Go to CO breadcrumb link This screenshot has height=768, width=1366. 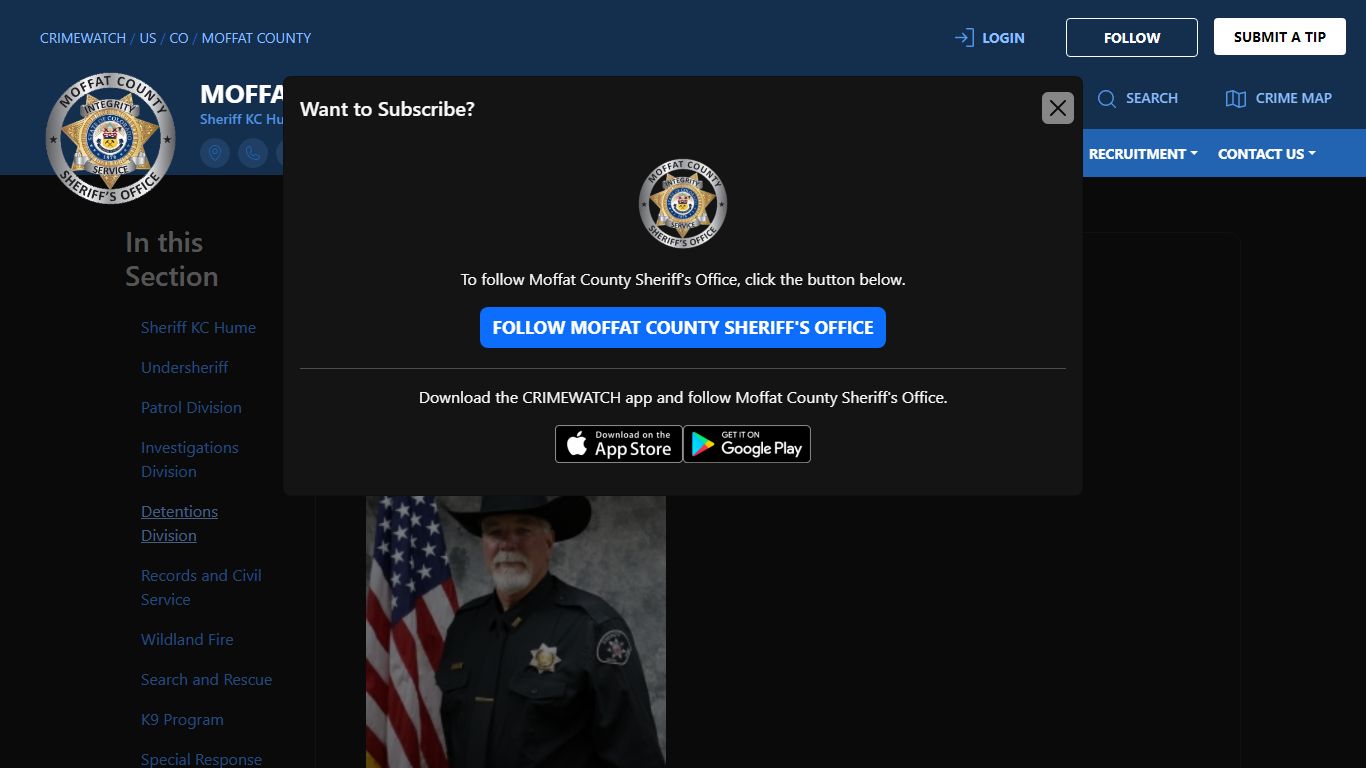179,38
